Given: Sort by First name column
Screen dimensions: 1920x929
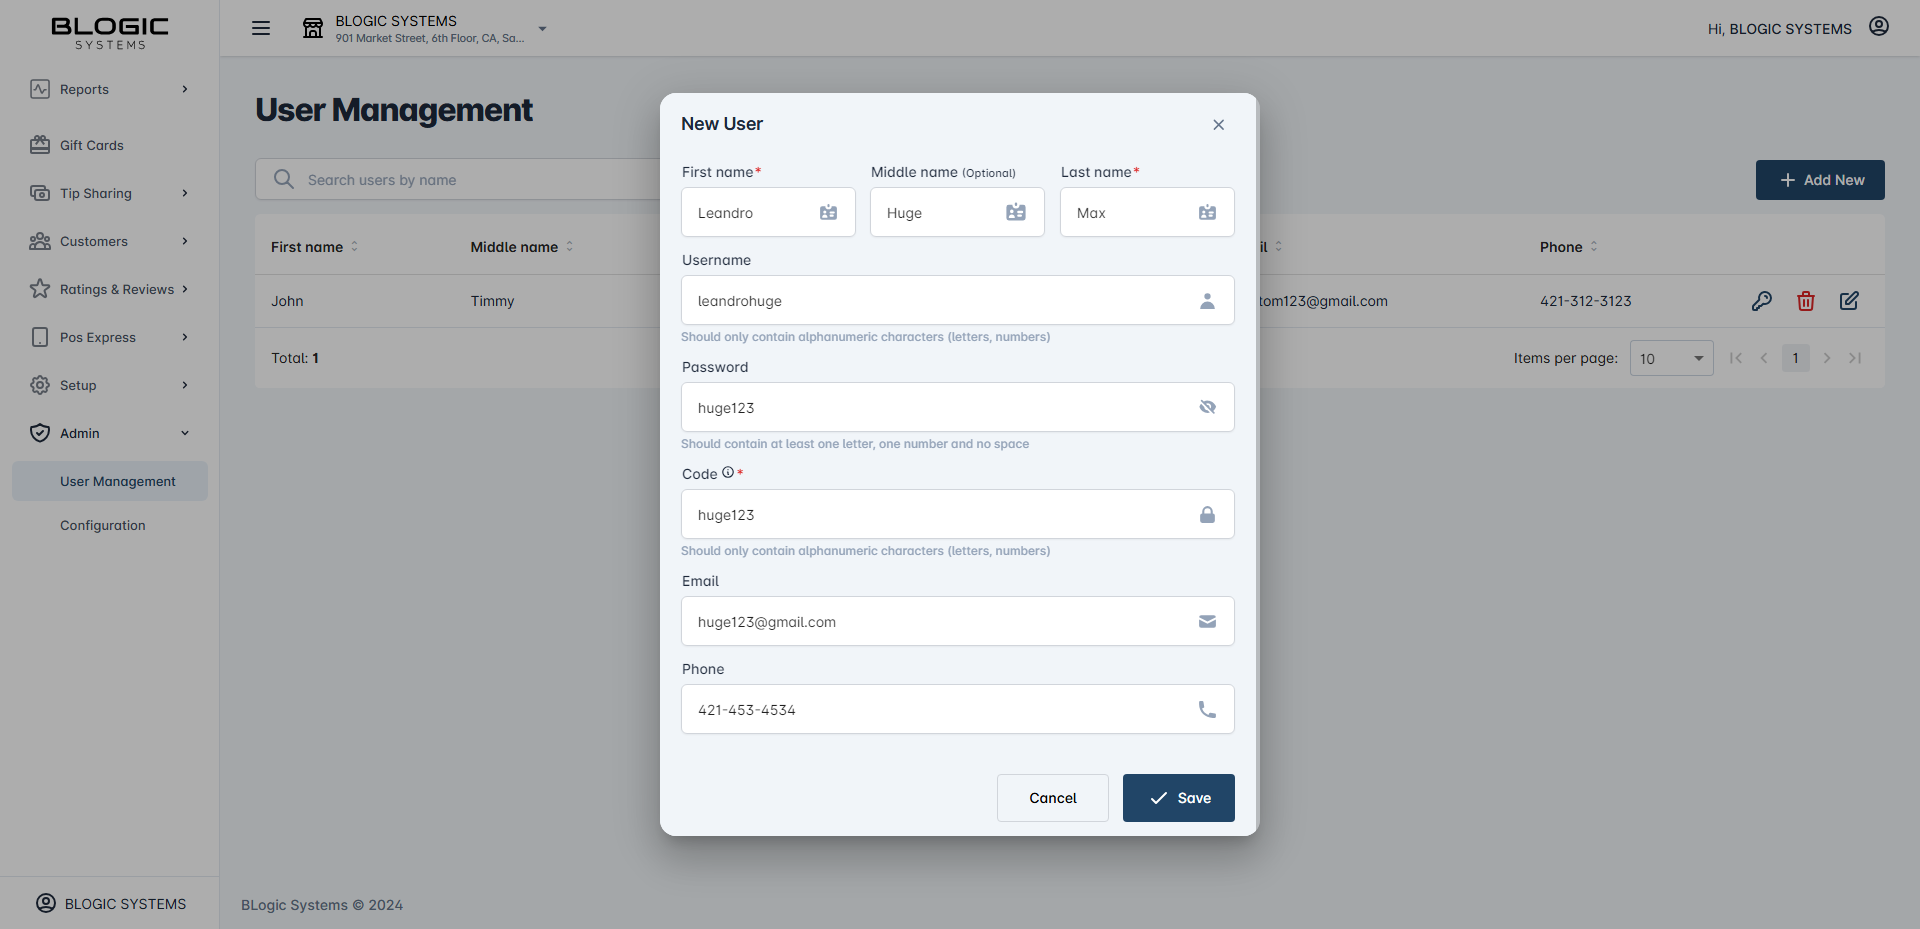Looking at the screenshot, I should (314, 247).
